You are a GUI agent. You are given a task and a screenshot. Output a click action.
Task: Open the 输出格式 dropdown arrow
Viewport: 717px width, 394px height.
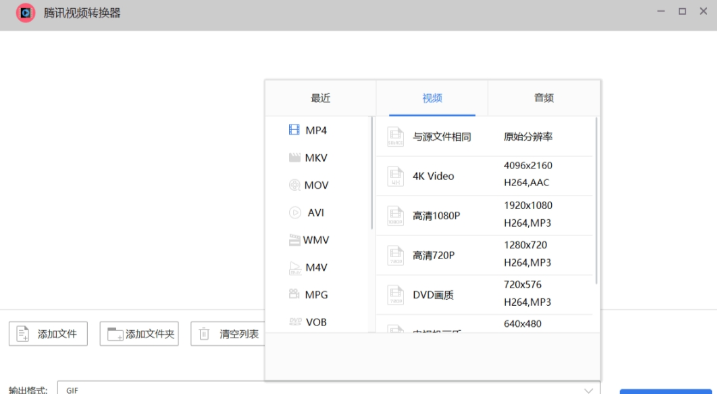[589, 390]
